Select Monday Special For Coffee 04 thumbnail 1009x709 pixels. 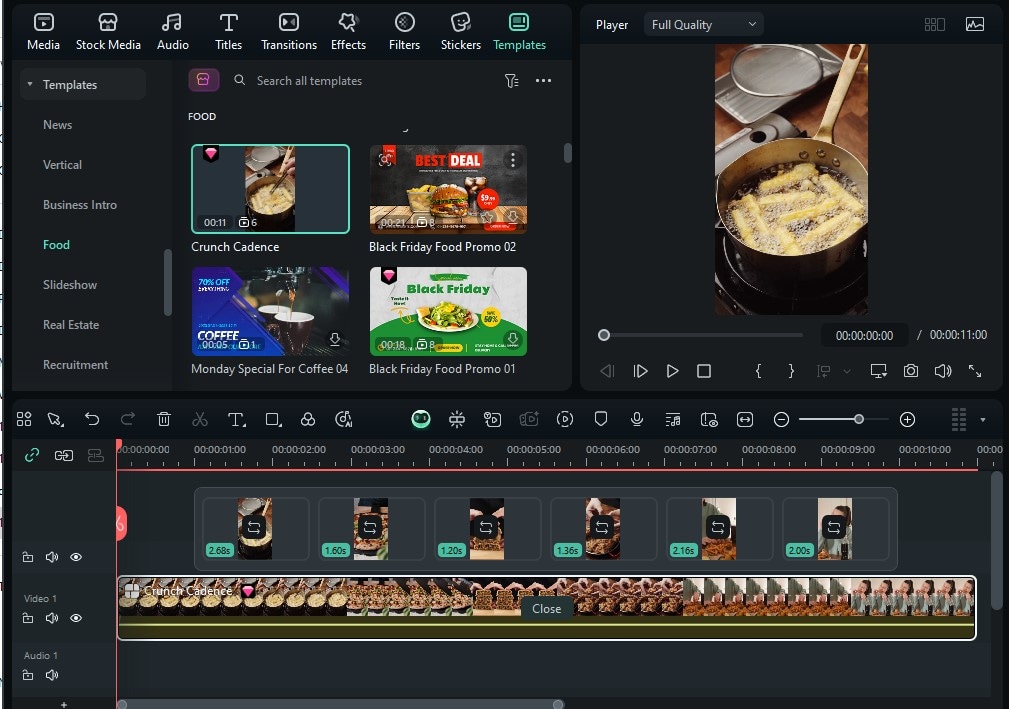click(270, 311)
